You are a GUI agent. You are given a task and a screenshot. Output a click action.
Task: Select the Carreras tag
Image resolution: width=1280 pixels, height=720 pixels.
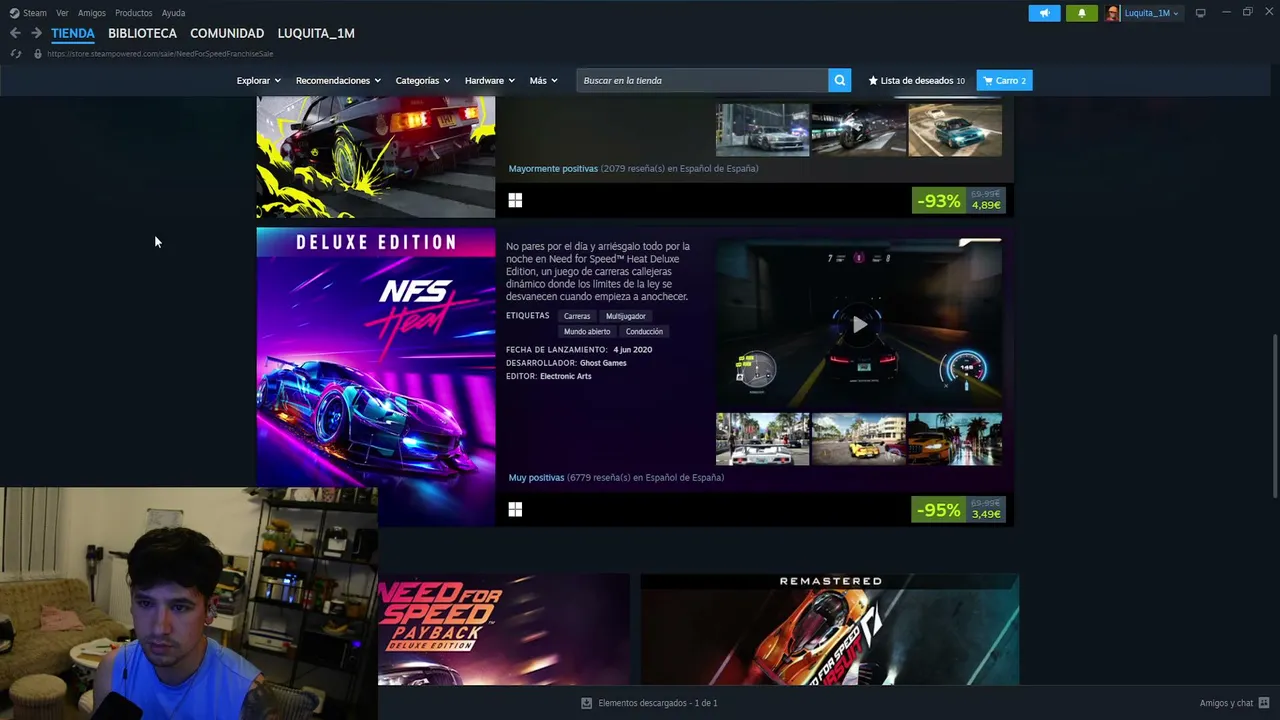(x=577, y=316)
